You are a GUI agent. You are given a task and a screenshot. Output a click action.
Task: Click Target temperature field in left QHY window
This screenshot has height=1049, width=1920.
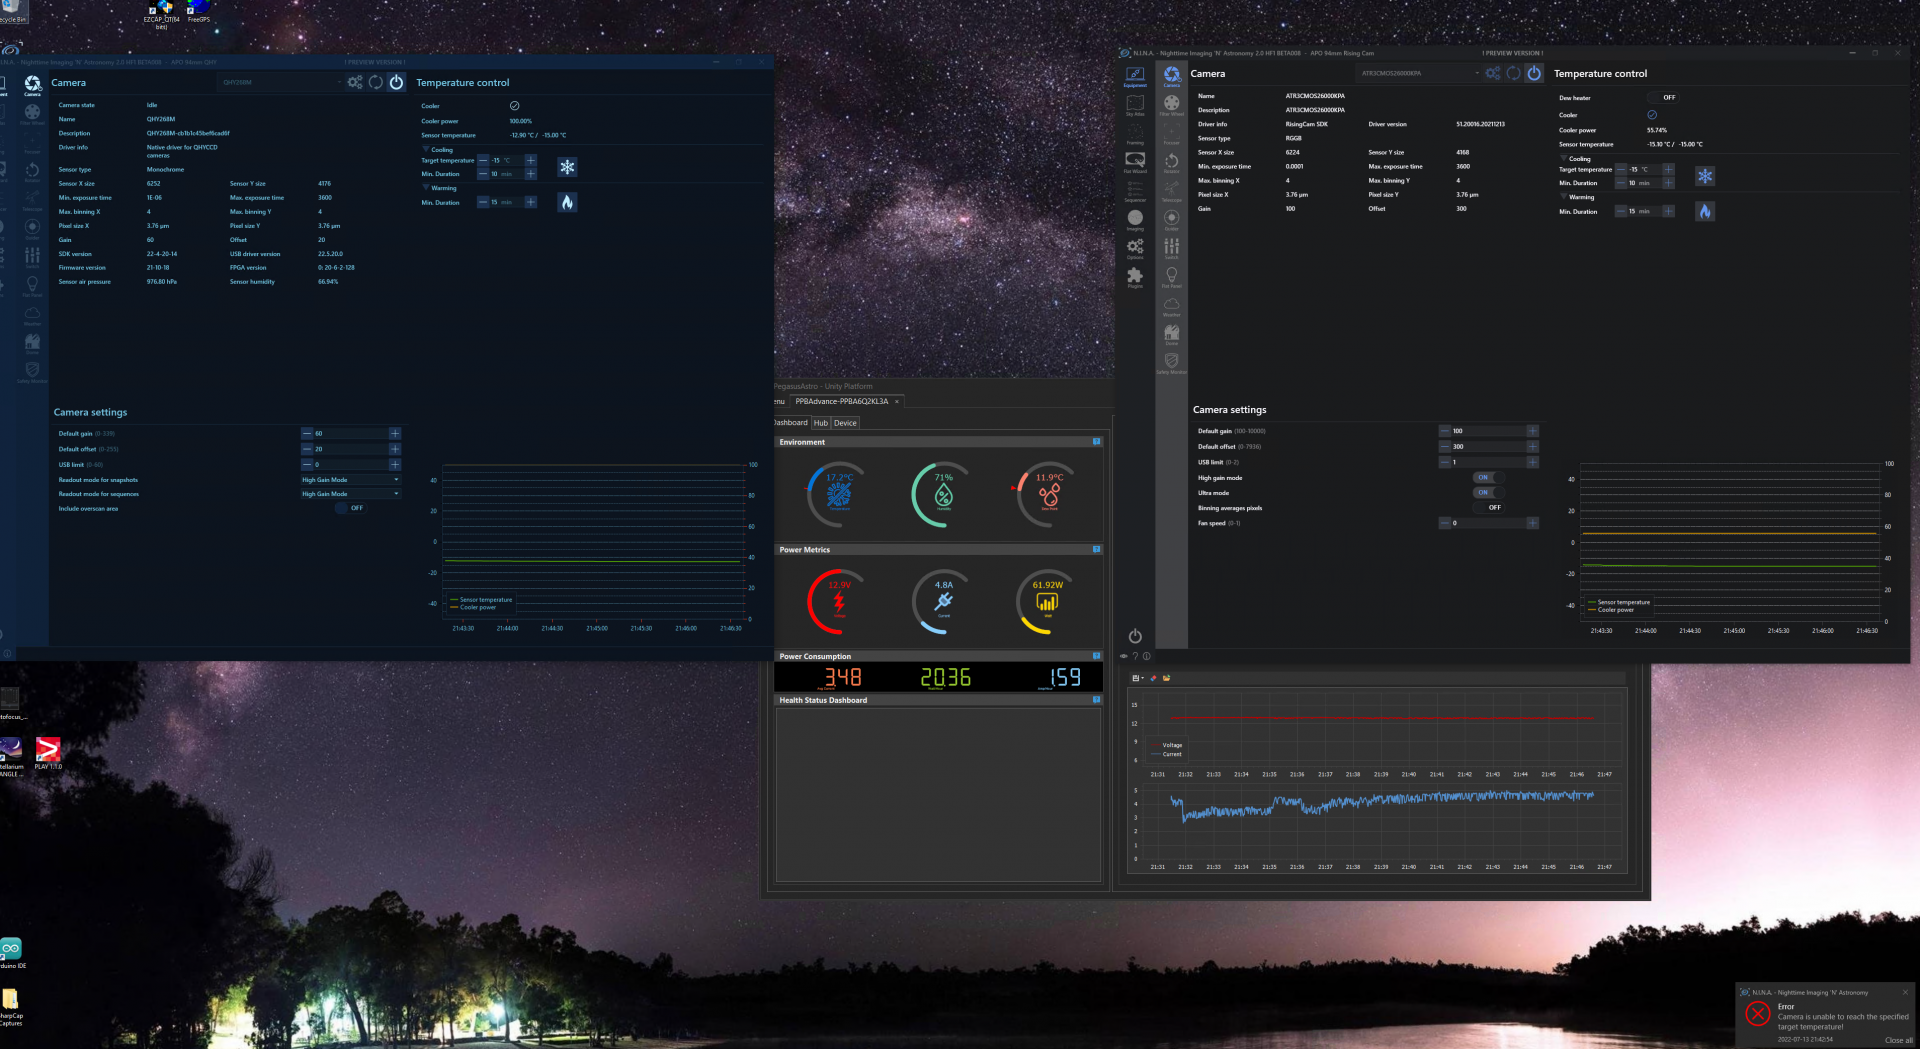[x=507, y=160]
